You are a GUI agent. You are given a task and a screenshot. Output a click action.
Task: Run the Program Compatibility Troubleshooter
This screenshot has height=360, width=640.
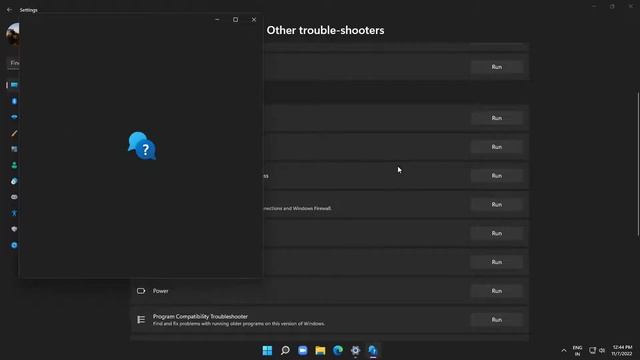pos(496,320)
